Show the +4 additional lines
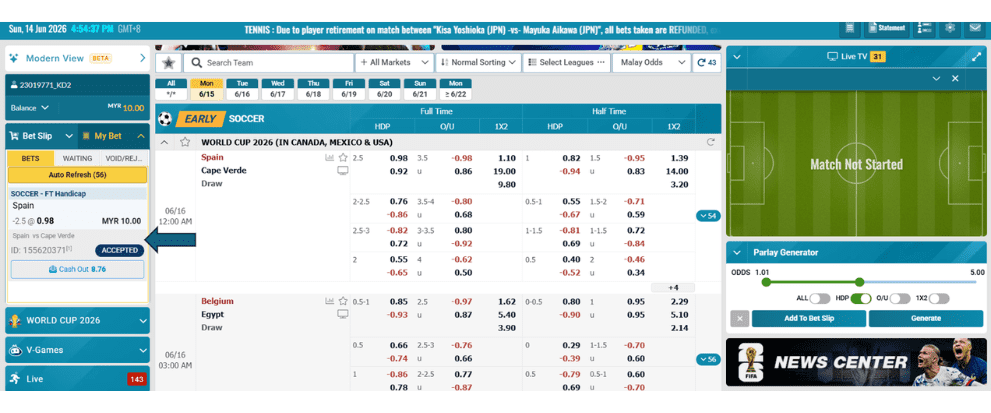Screen dimensions: 991x413 click(x=673, y=288)
